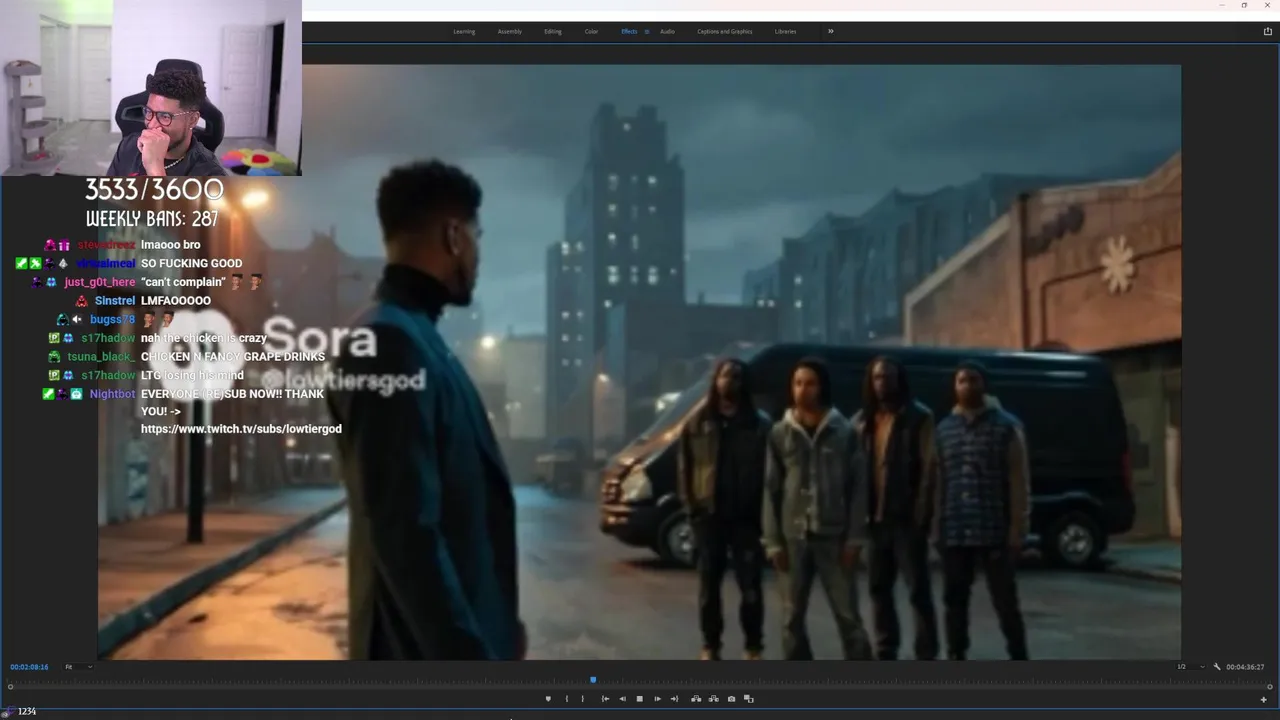The height and width of the screenshot is (720, 1280).
Task: Open playback resolution 1/2 dropdown
Action: click(x=1190, y=667)
